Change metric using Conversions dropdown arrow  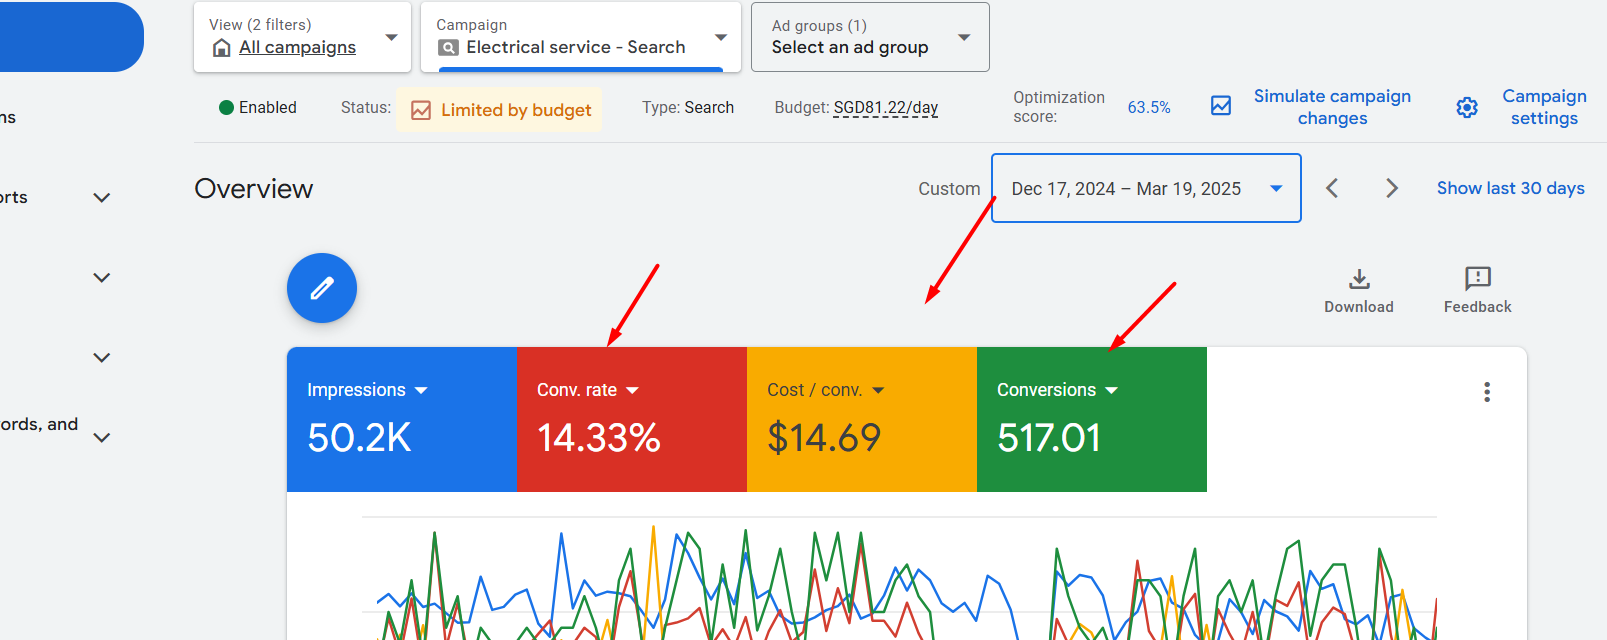tap(1112, 391)
